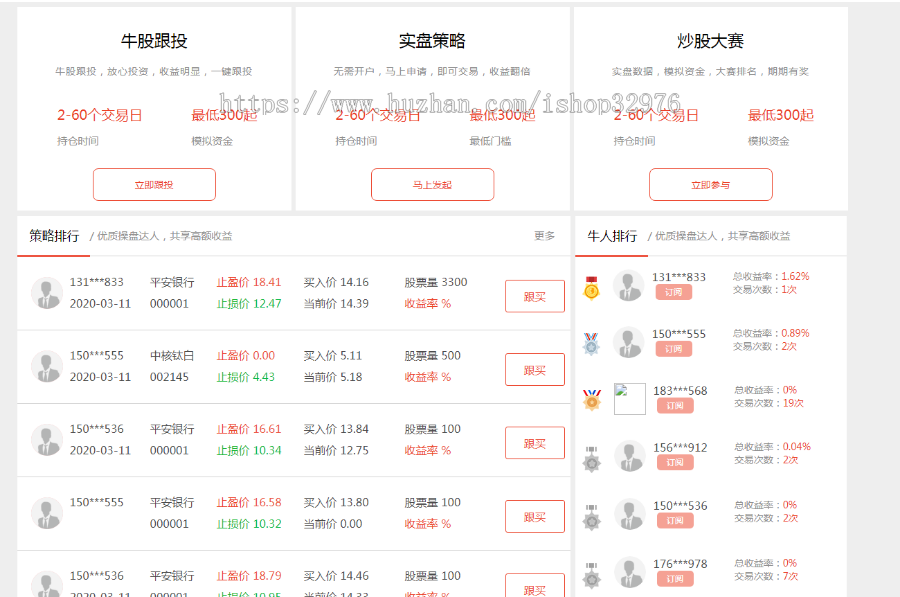Click 跟买 for the 中核钛白 002145 strategy
The image size is (900, 597).
click(534, 369)
